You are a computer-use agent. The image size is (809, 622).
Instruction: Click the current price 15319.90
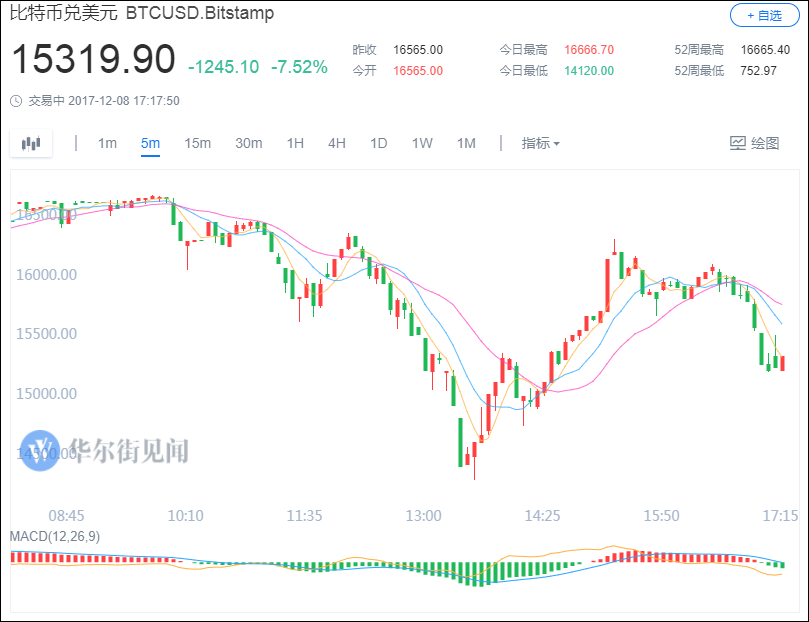(93, 60)
